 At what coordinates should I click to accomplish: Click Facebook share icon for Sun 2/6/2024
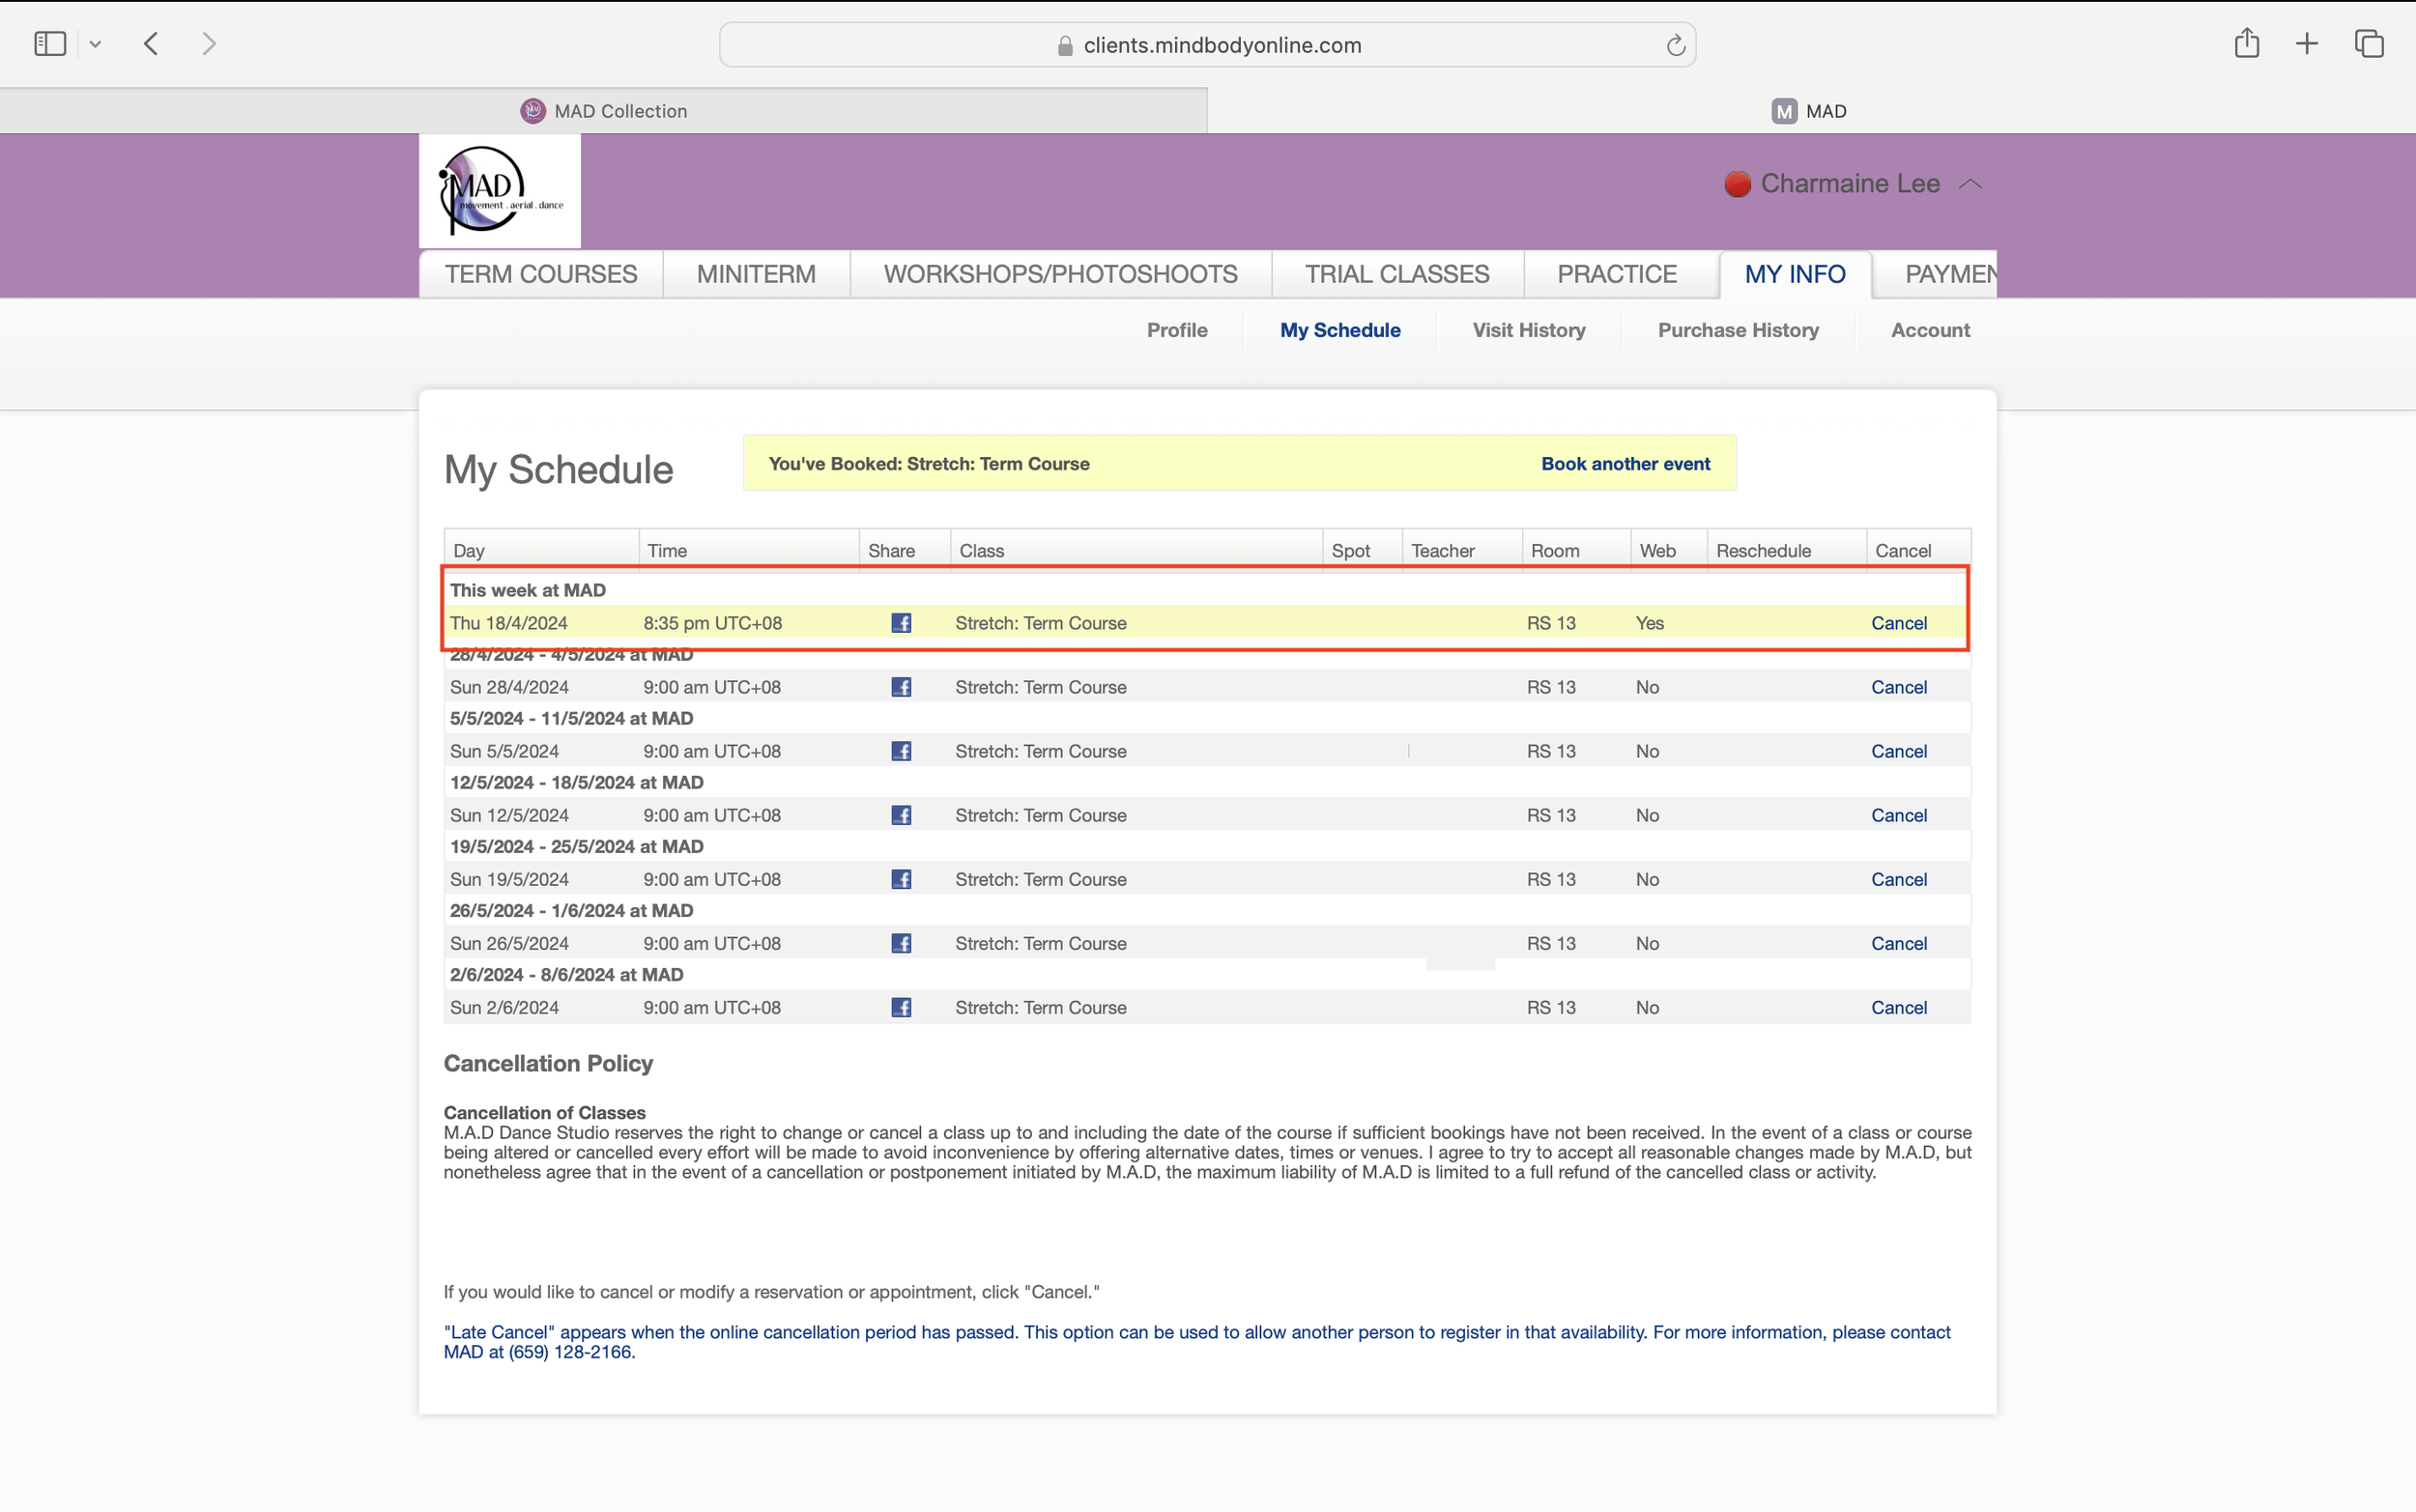(901, 1007)
